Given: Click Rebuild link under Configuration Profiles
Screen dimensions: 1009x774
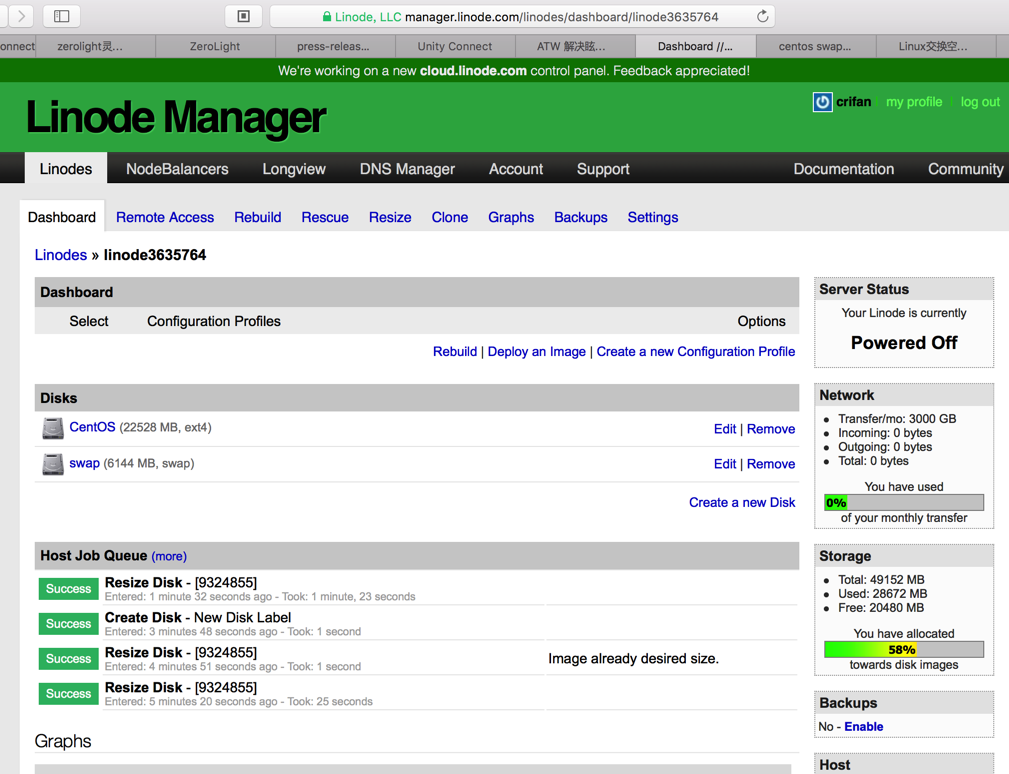Looking at the screenshot, I should (455, 351).
